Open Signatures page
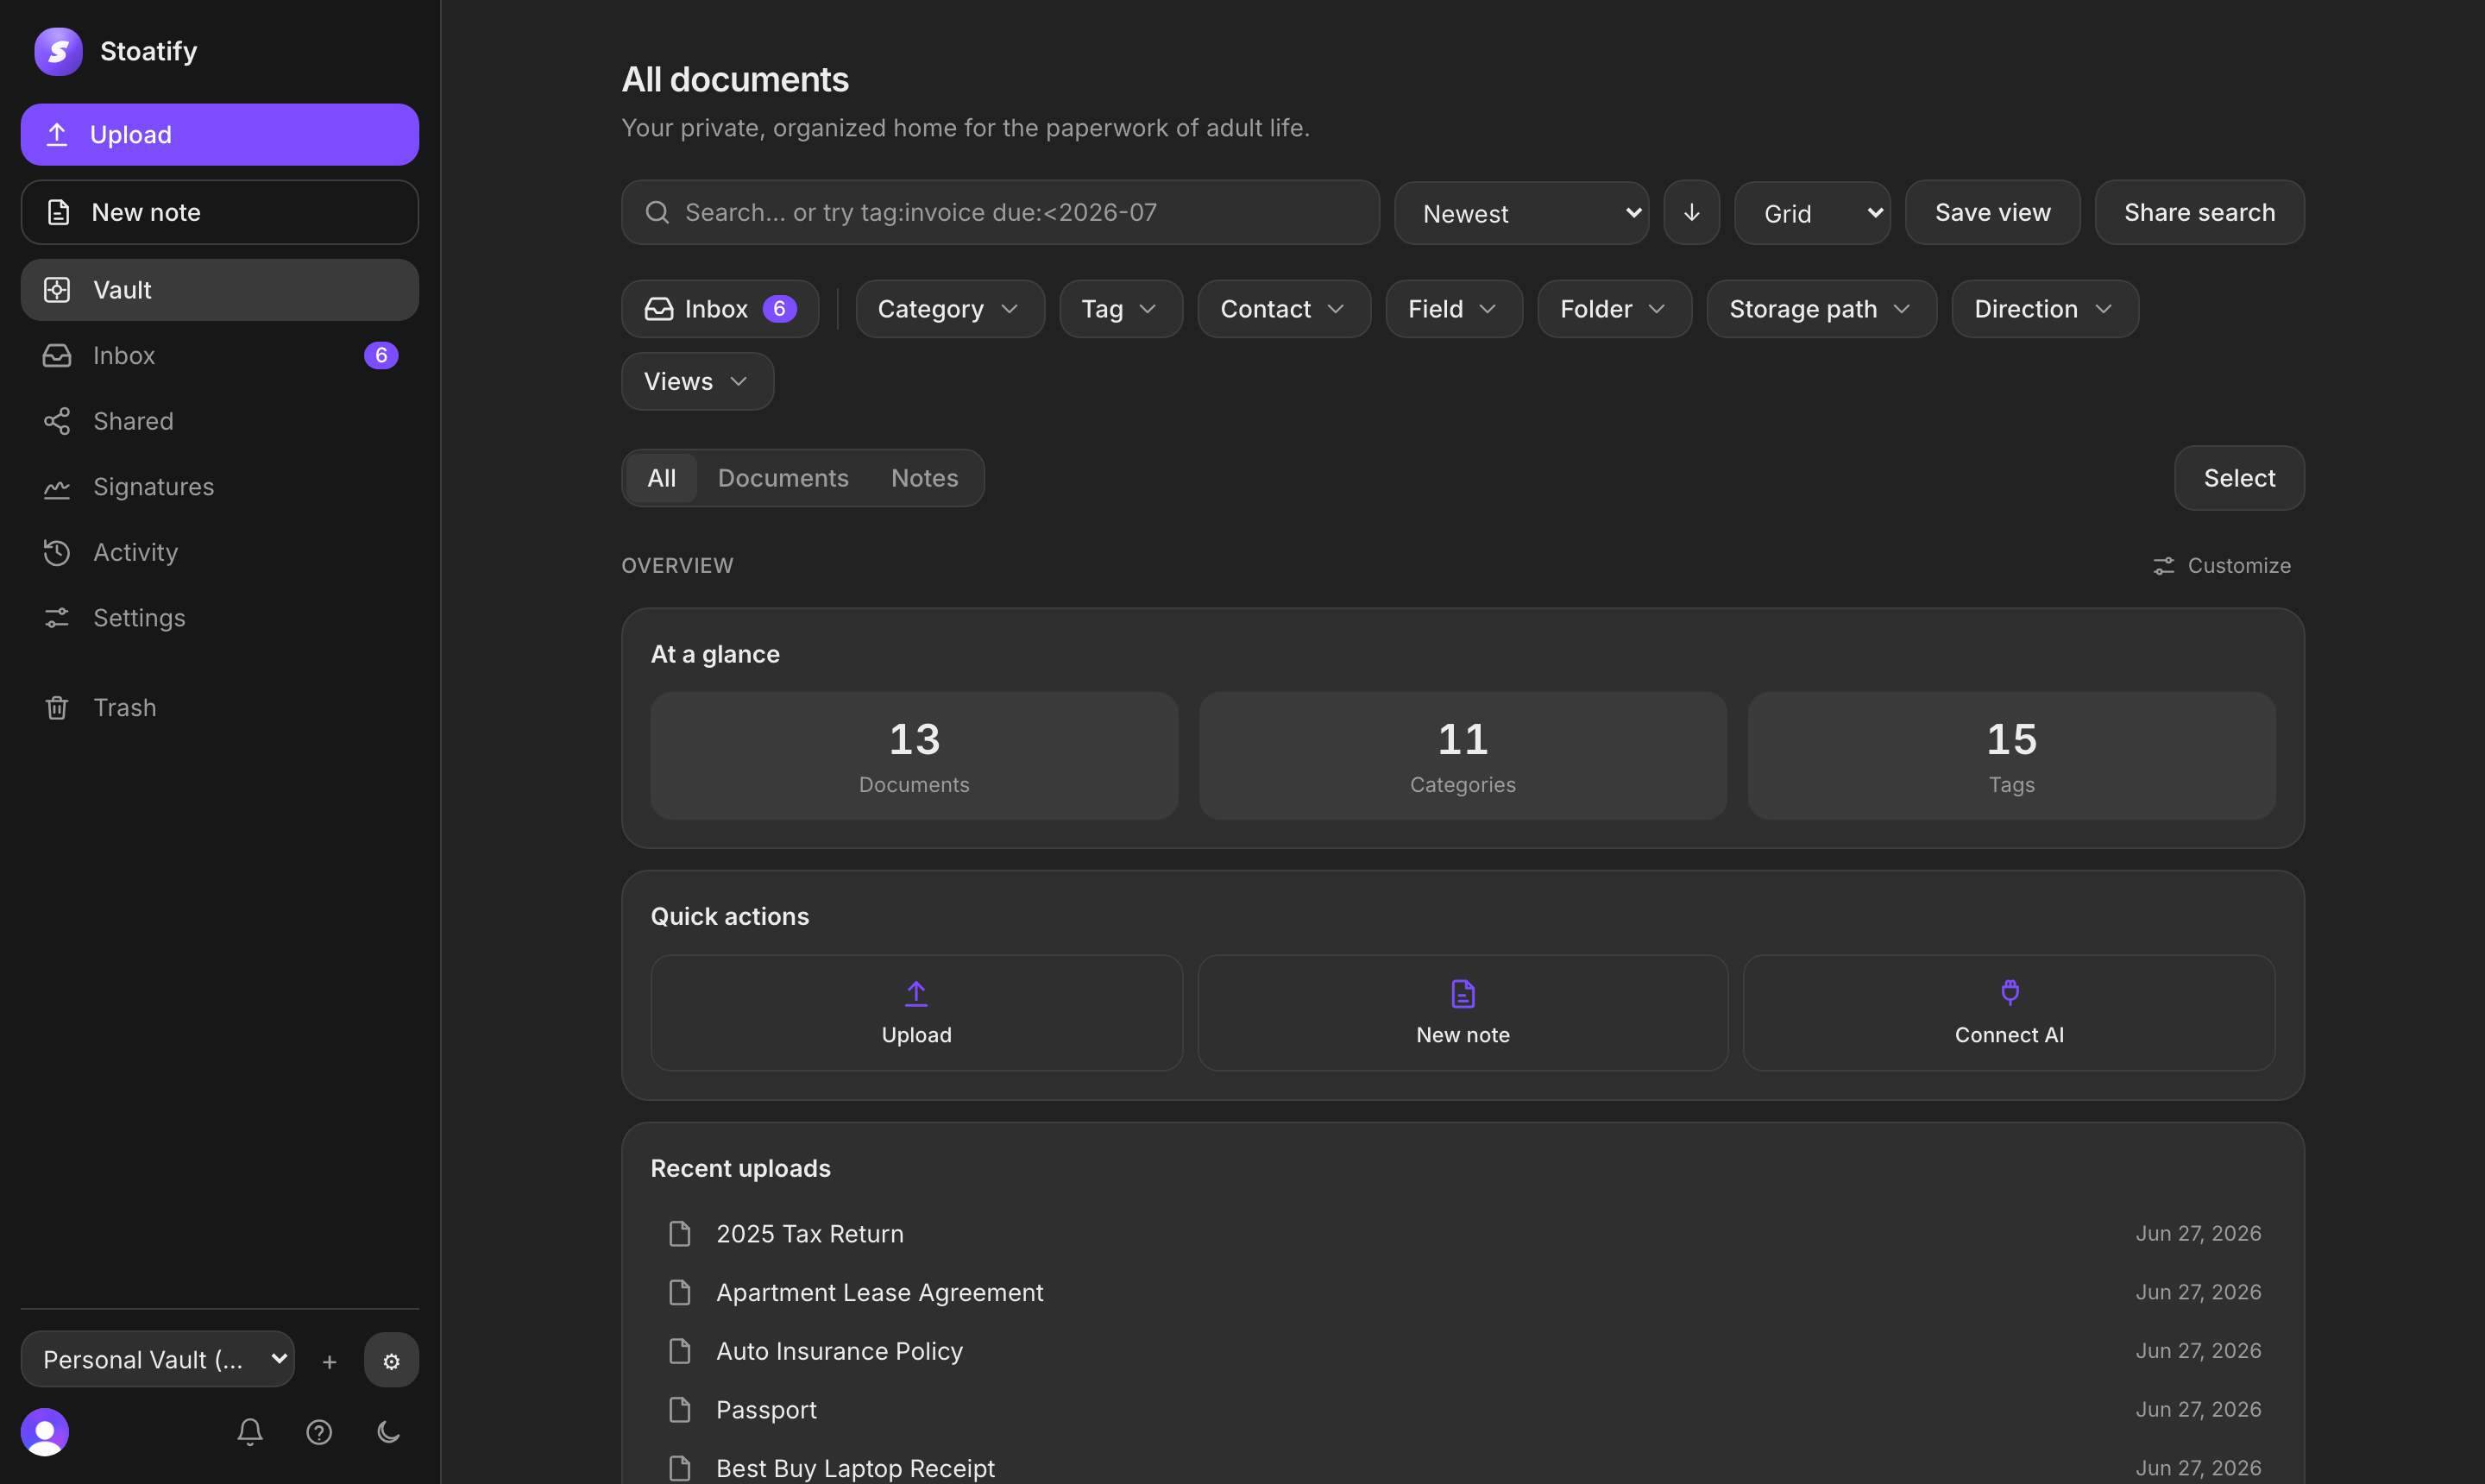This screenshot has width=2485, height=1484. [x=220, y=487]
